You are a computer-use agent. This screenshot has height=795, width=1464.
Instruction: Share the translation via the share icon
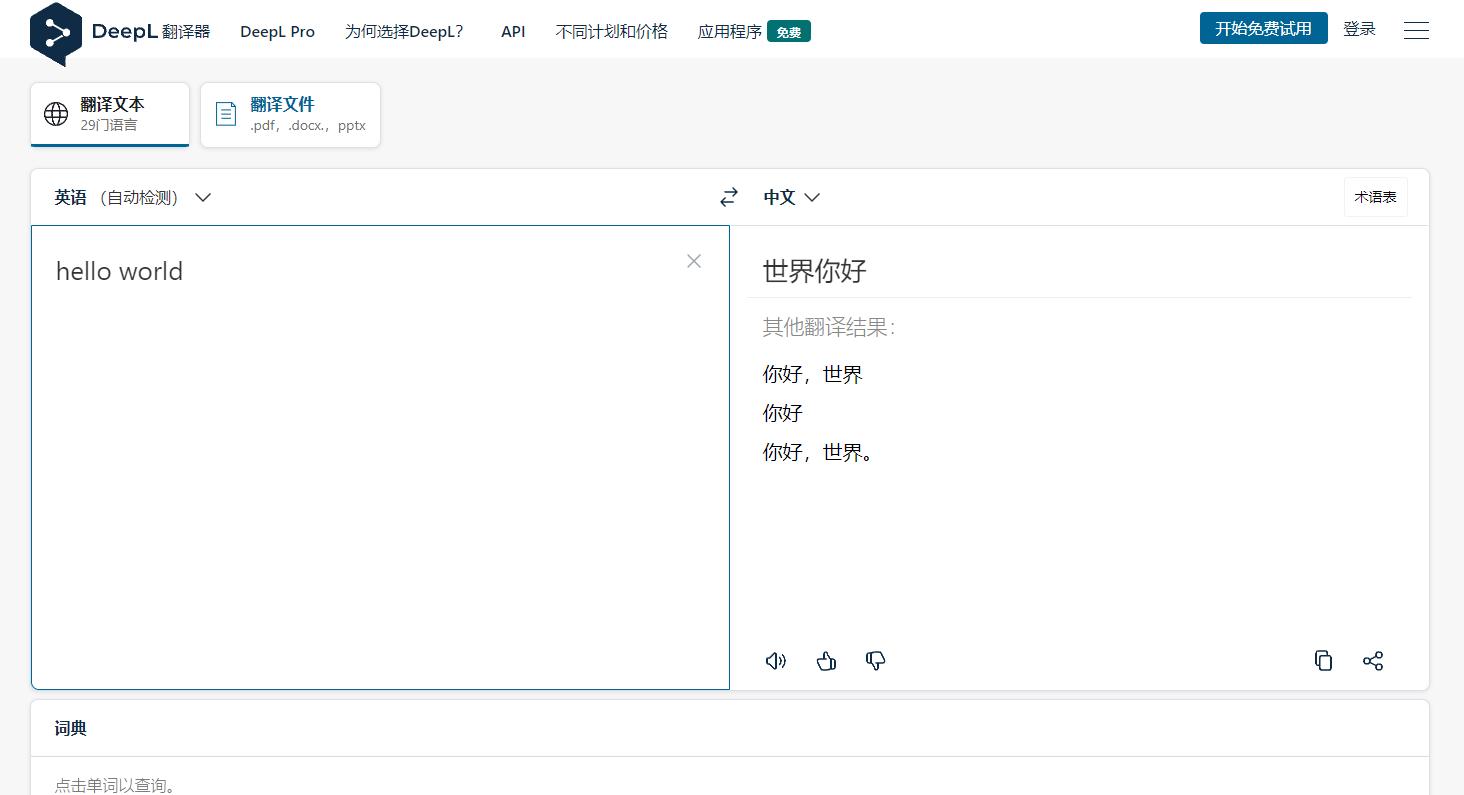coord(1373,661)
